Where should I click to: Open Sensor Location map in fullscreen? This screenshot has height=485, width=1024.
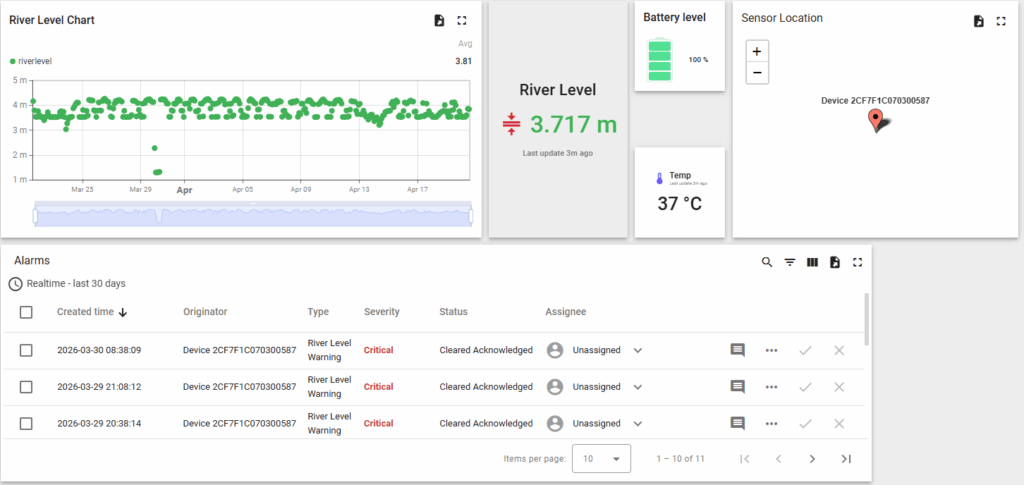[1000, 21]
